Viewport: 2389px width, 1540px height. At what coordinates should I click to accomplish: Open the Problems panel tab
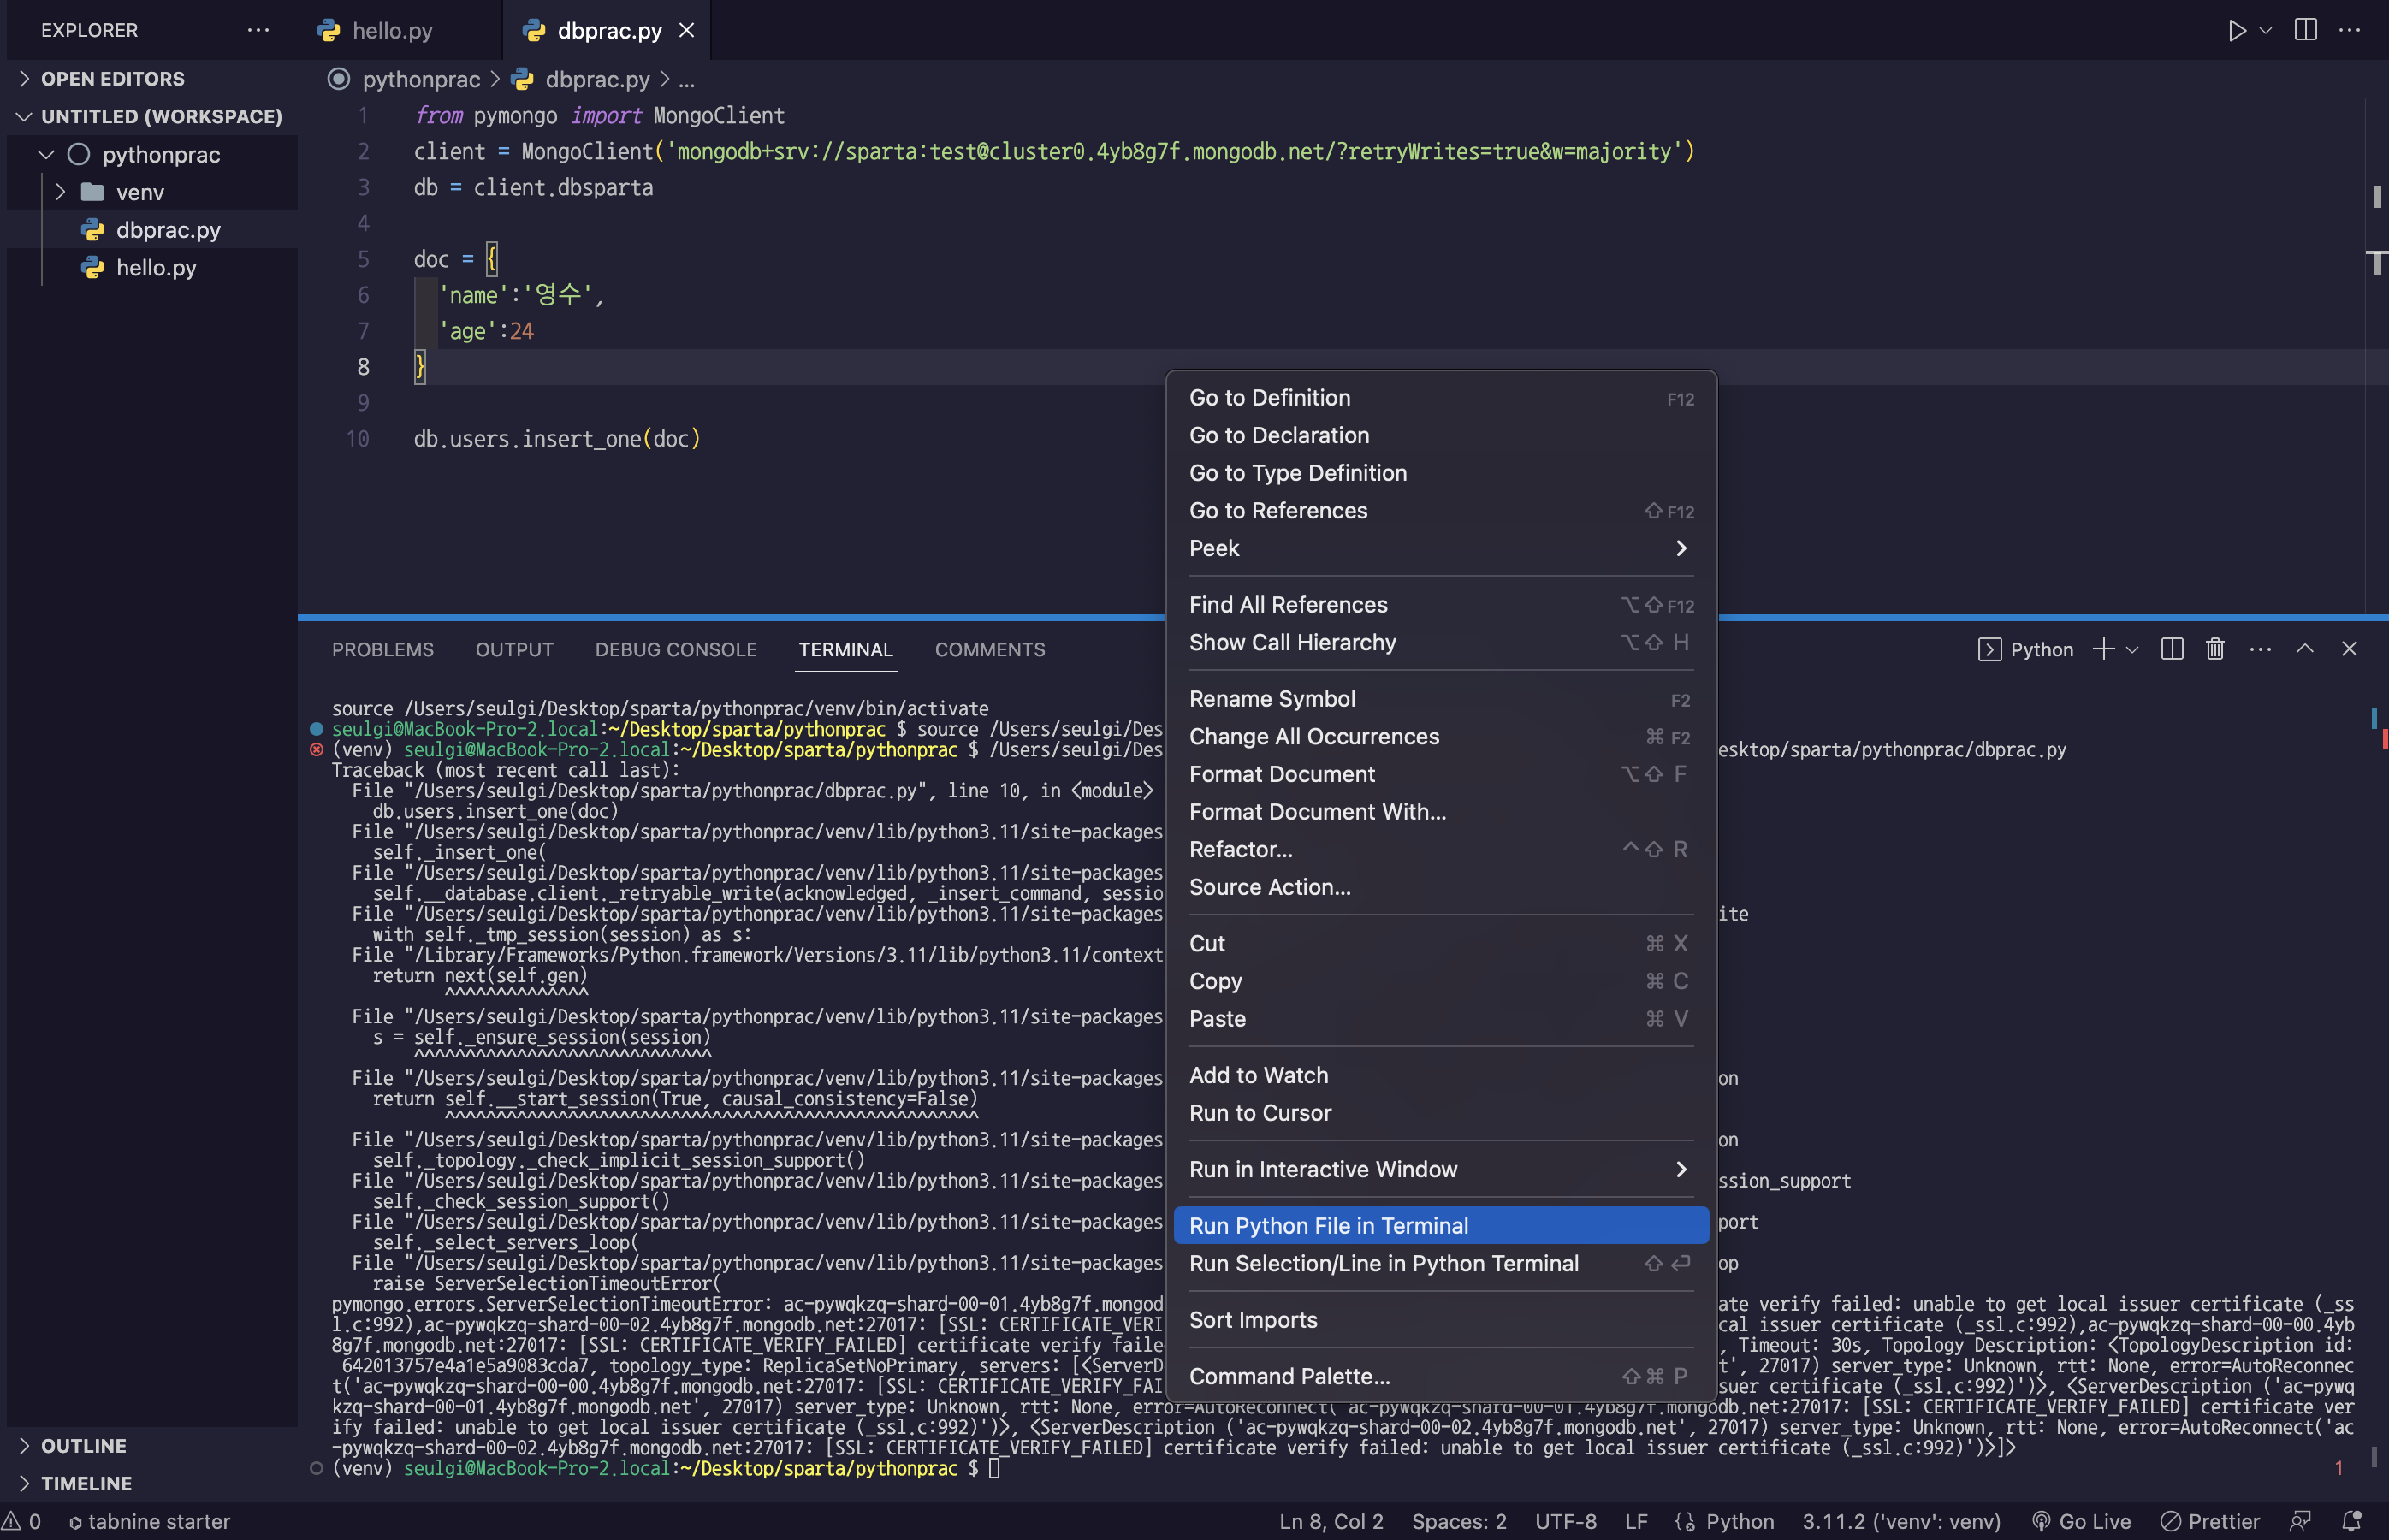point(383,649)
